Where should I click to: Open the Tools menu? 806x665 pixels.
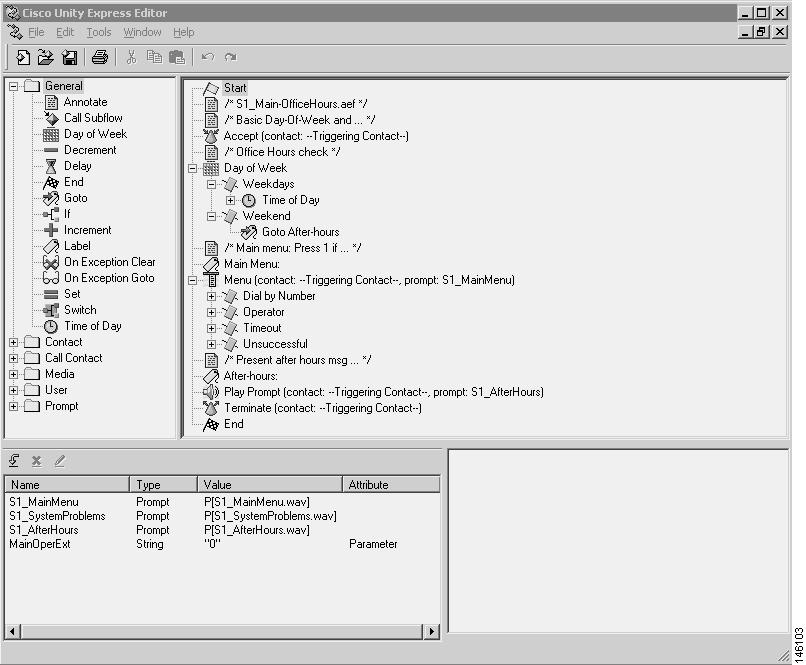[x=98, y=32]
